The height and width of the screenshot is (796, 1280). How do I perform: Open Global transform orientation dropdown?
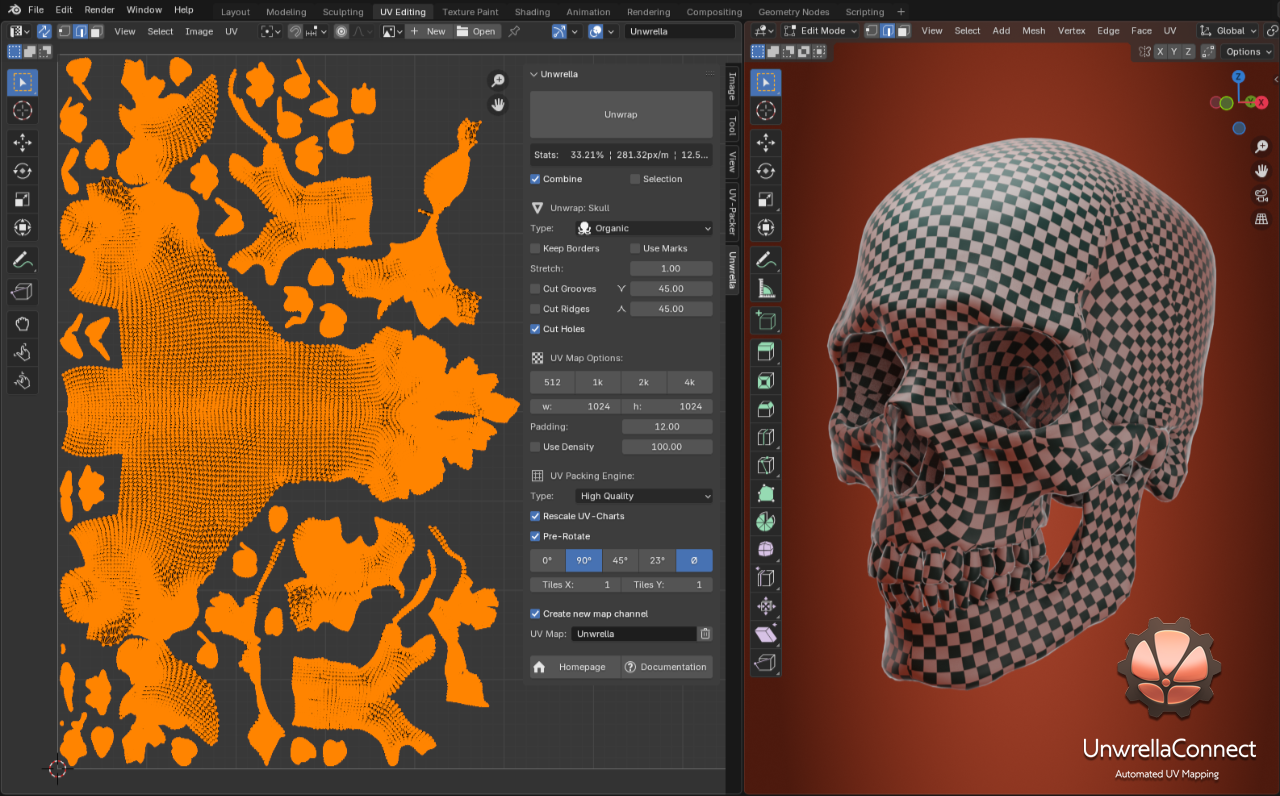[1229, 31]
